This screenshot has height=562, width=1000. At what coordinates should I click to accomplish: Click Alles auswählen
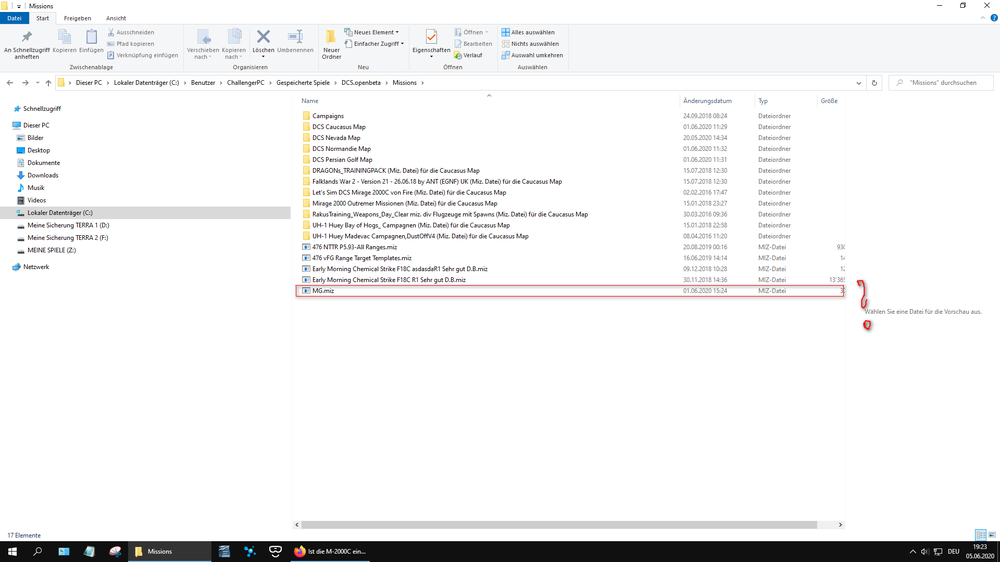(527, 32)
